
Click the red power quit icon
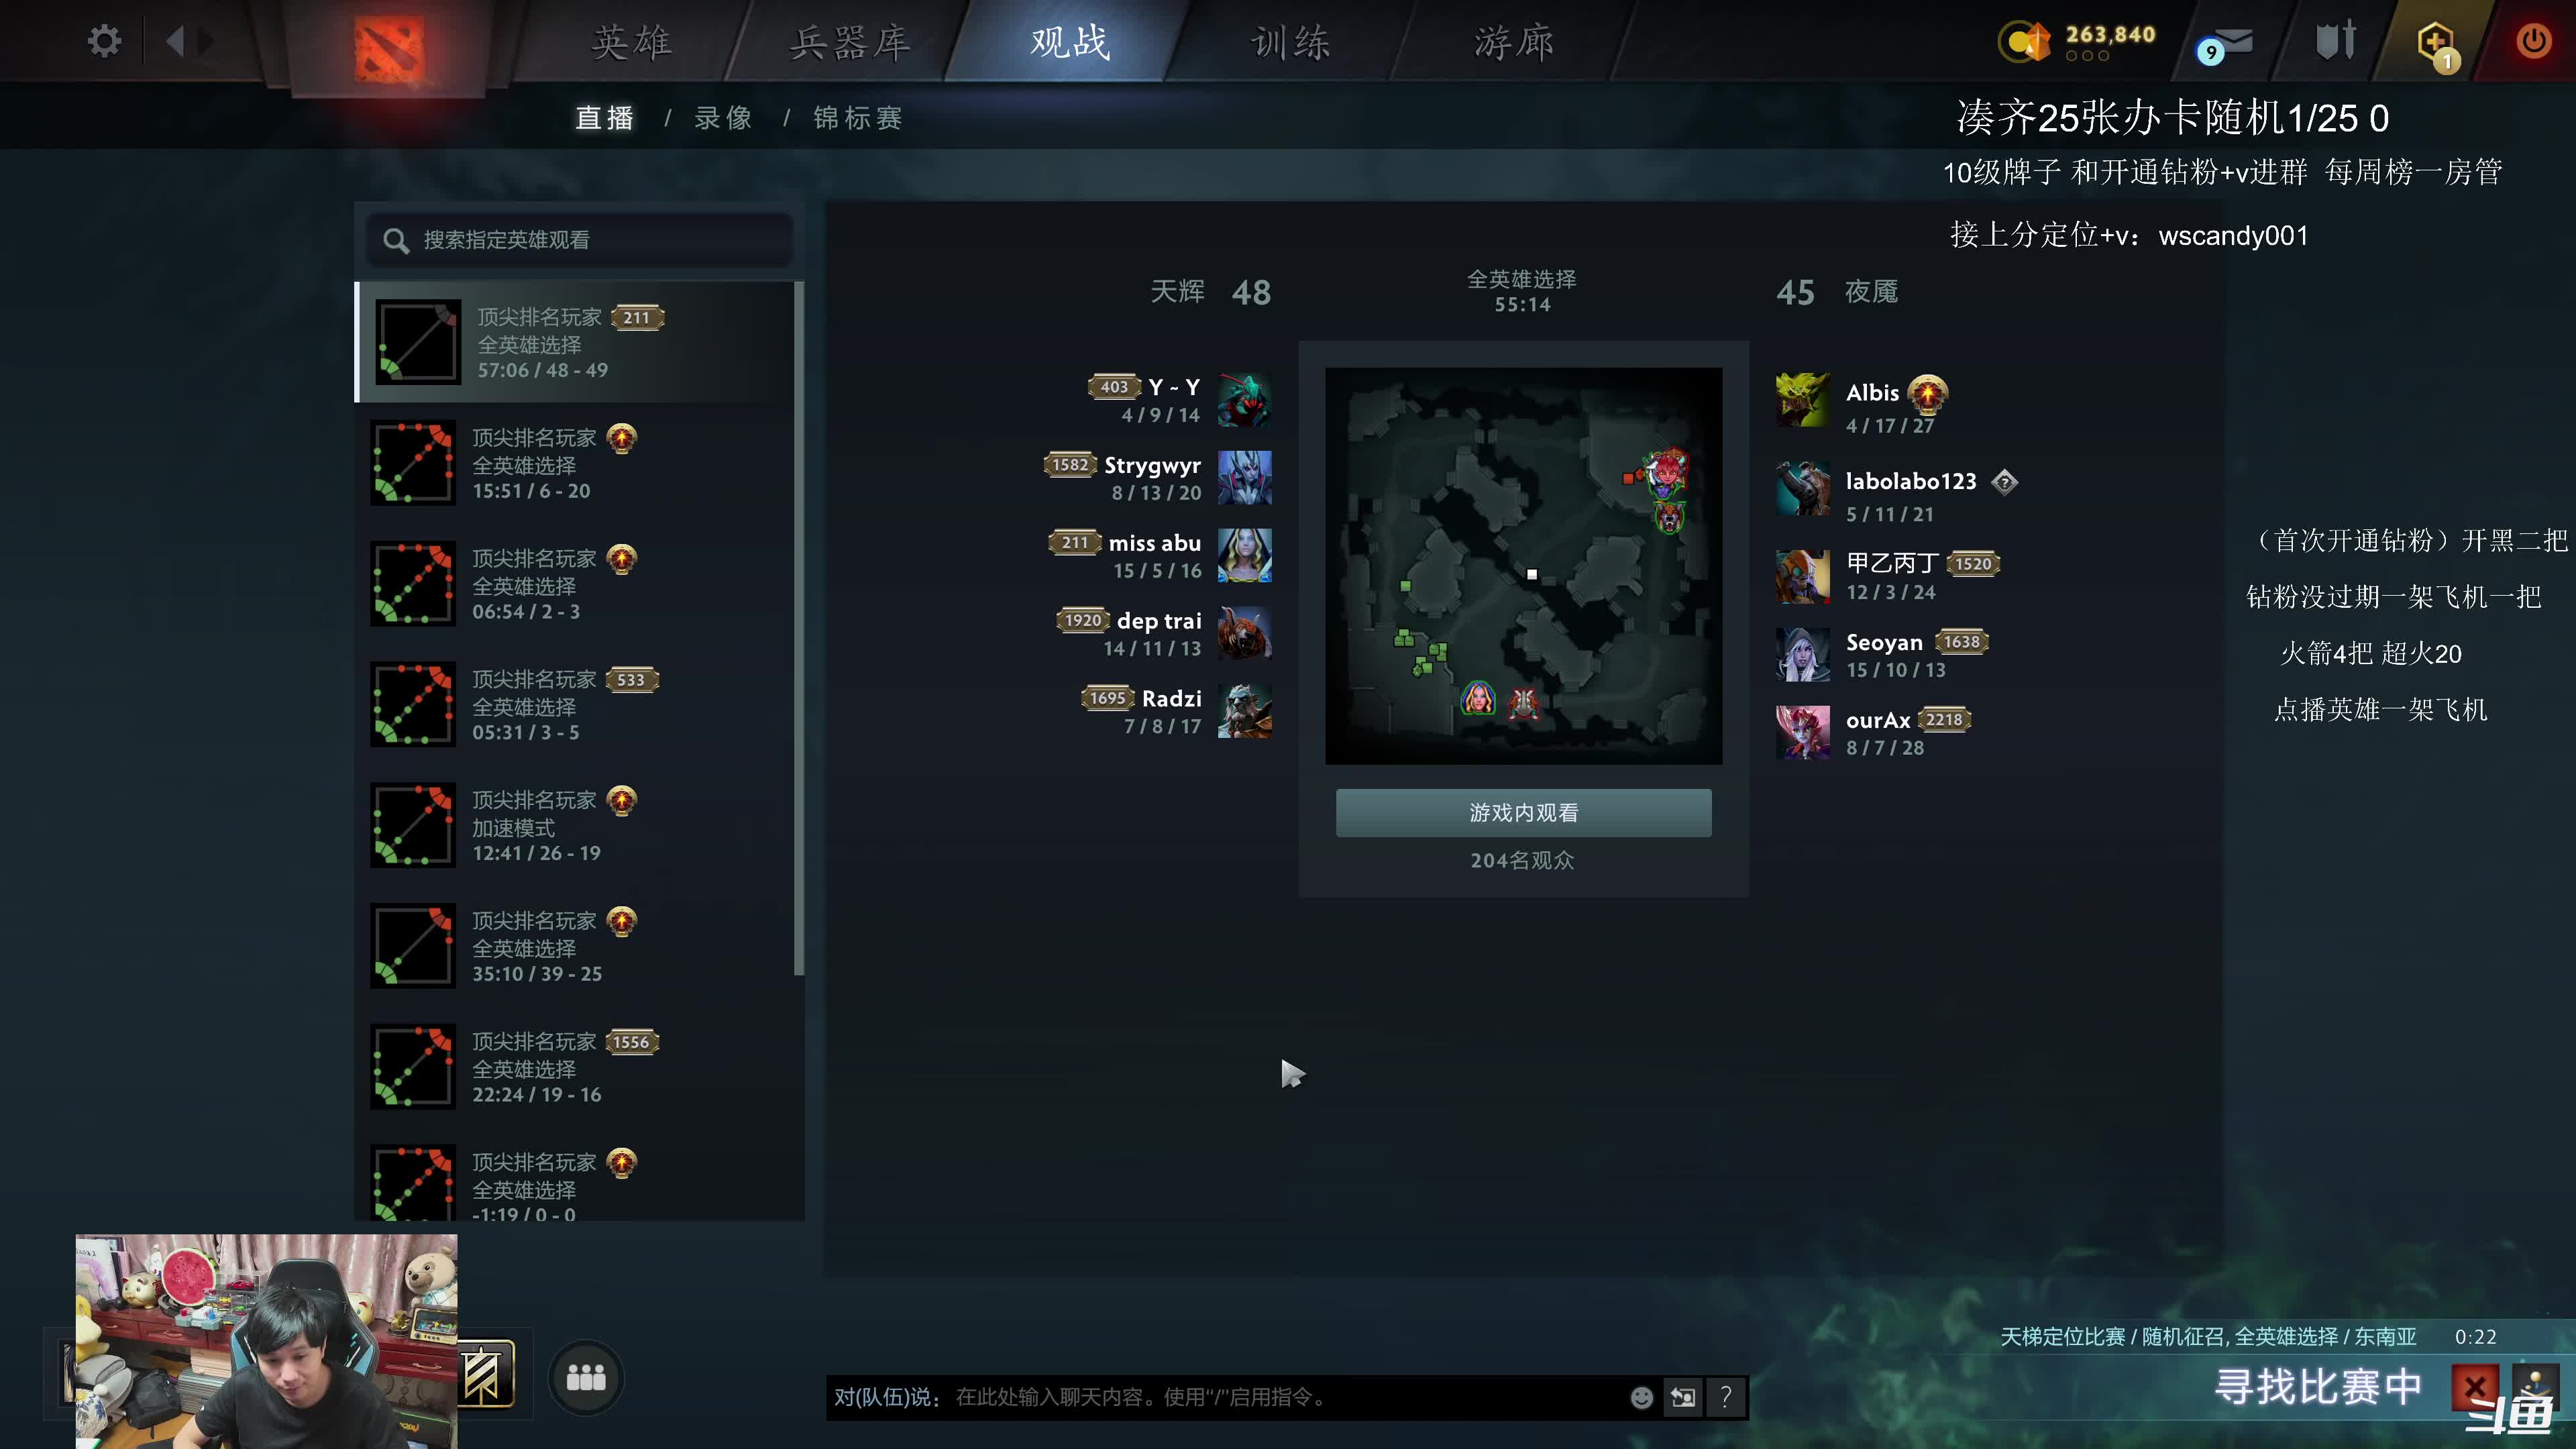click(2533, 41)
